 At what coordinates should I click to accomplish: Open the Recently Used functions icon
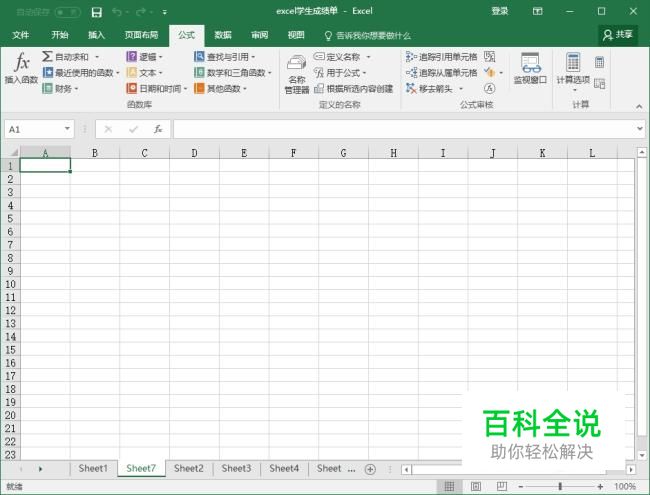click(48, 73)
